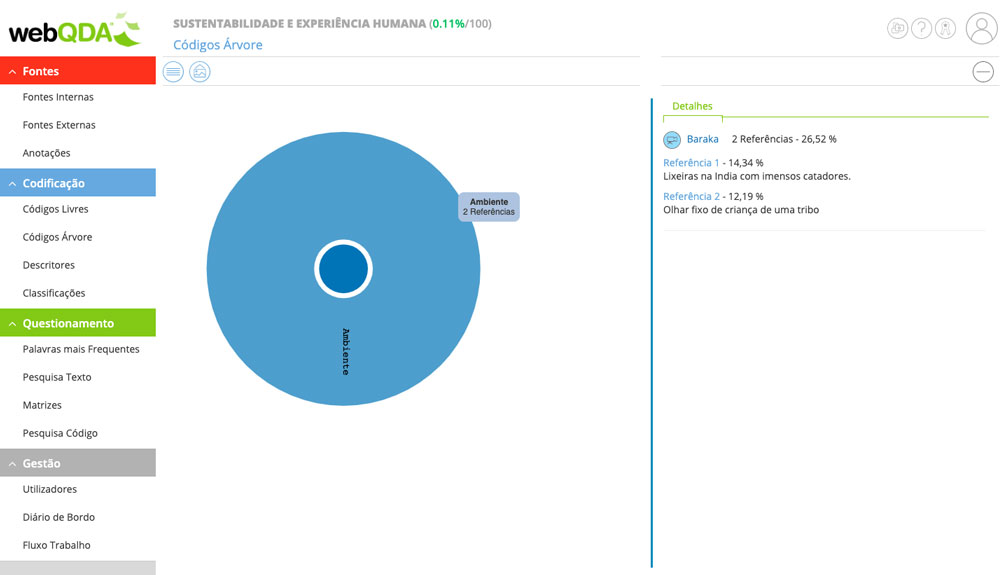The height and width of the screenshot is (575, 1006).
Task: Click the '2 Referências - 26,52 %' text
Action: pyautogui.click(x=784, y=139)
